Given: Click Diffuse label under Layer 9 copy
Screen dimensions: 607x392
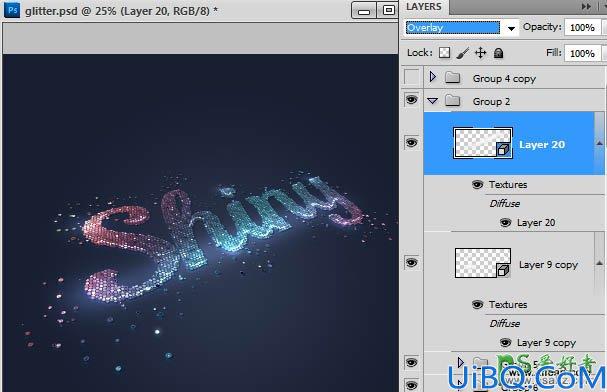Looking at the screenshot, I should click(x=504, y=324).
